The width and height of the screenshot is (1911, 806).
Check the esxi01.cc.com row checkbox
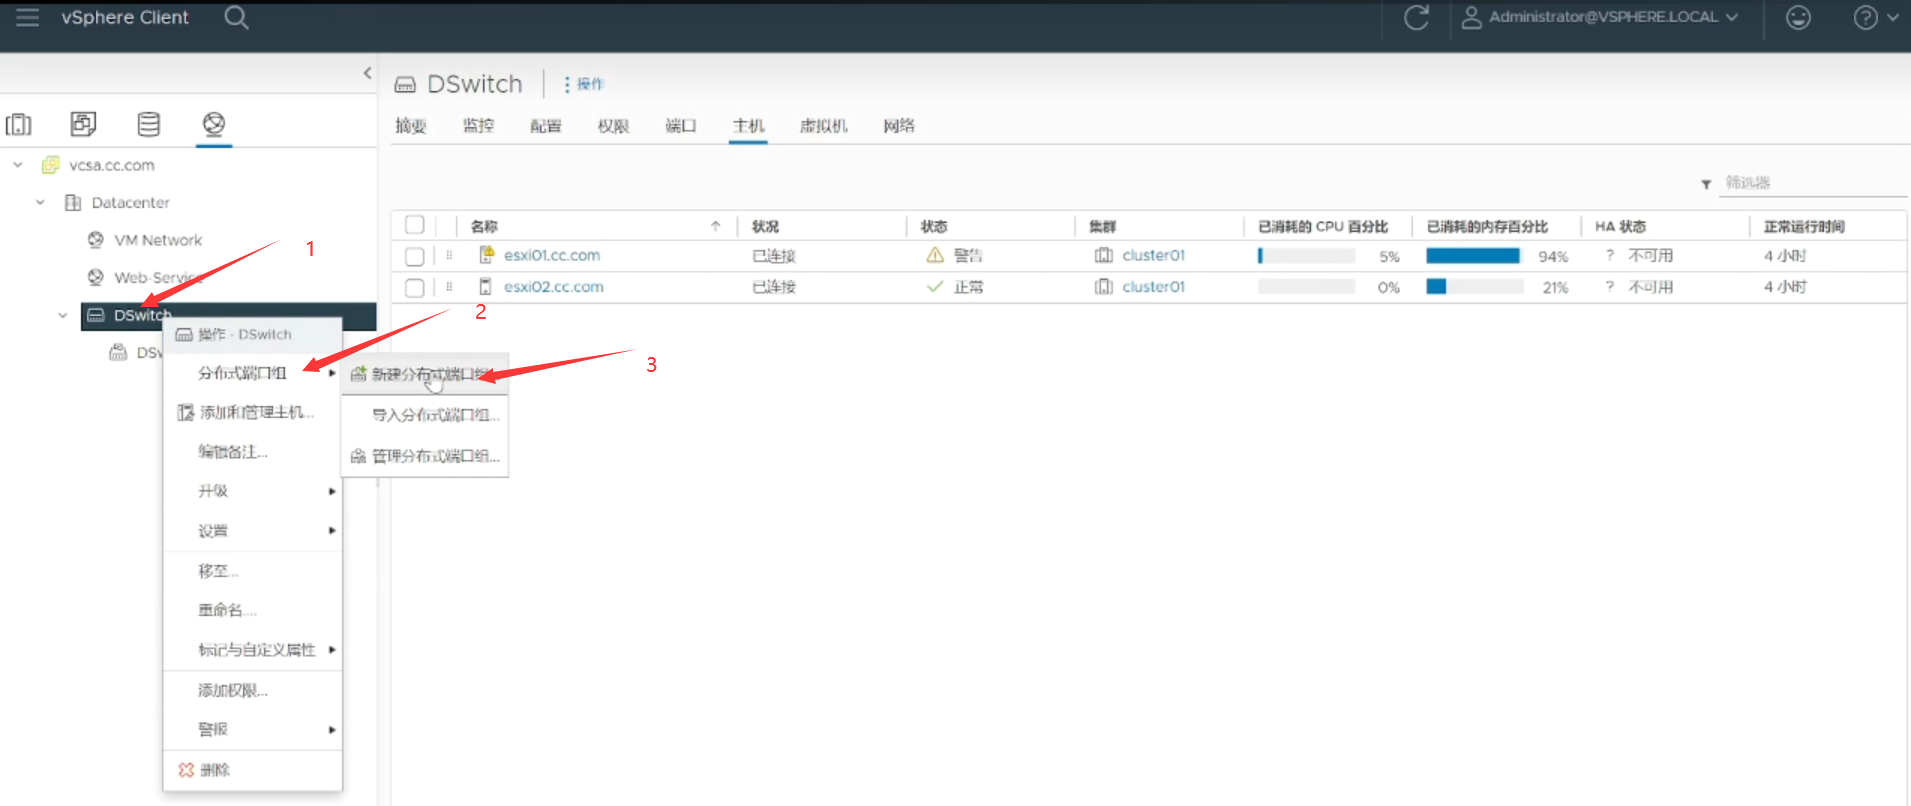[x=415, y=257]
